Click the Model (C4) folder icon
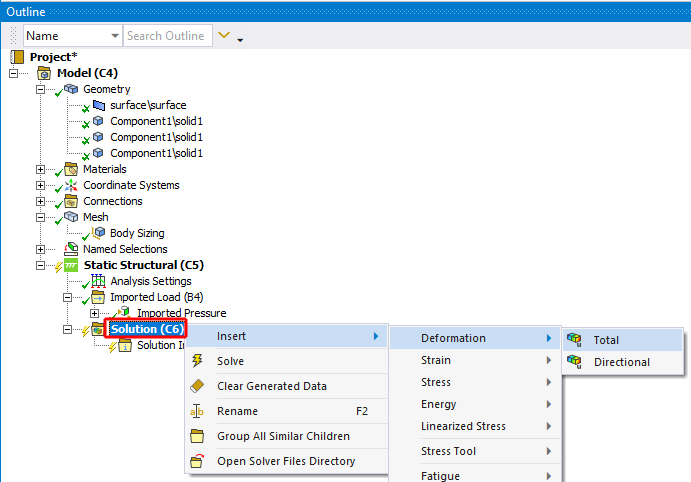Screen dimensions: 691x482 [44, 73]
